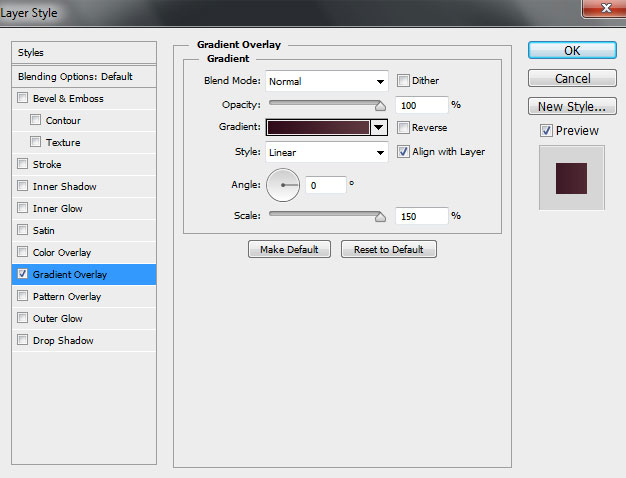
Task: Open the Style Linear dropdown
Action: tap(327, 153)
